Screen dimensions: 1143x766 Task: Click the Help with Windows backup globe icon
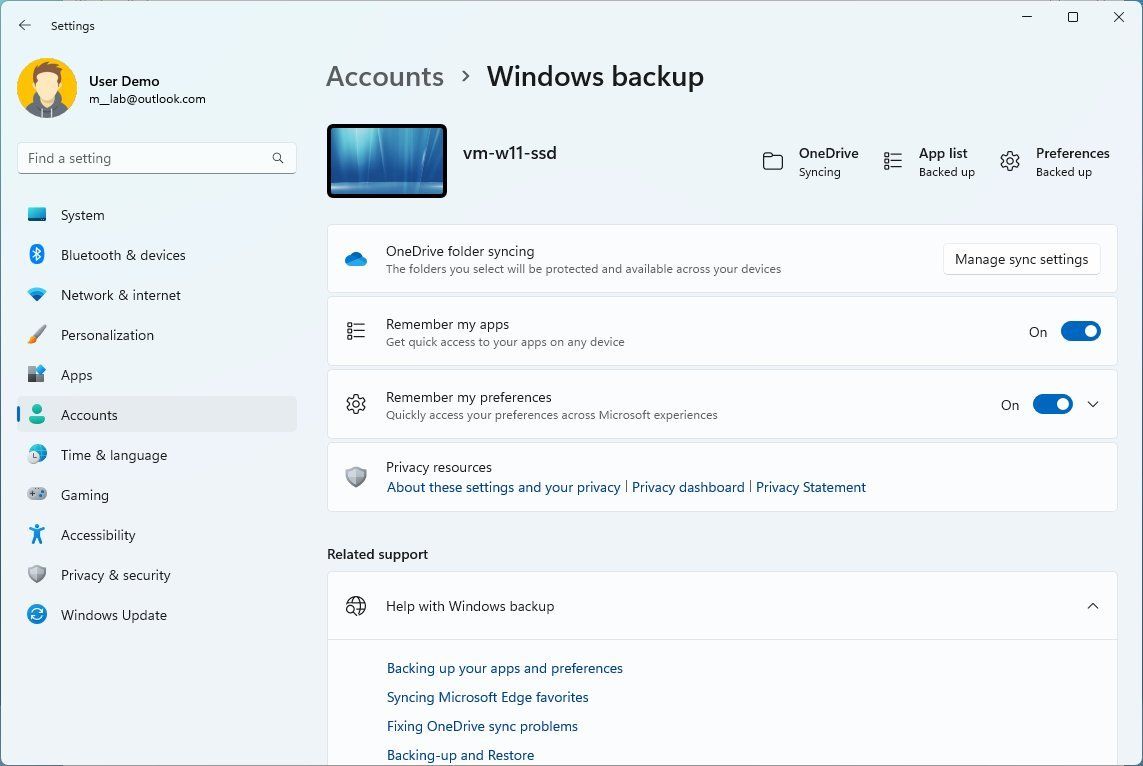point(356,606)
